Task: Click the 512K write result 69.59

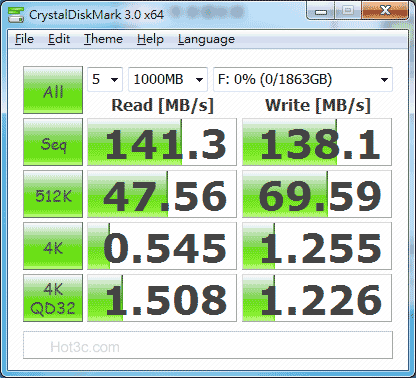Action: (x=317, y=194)
